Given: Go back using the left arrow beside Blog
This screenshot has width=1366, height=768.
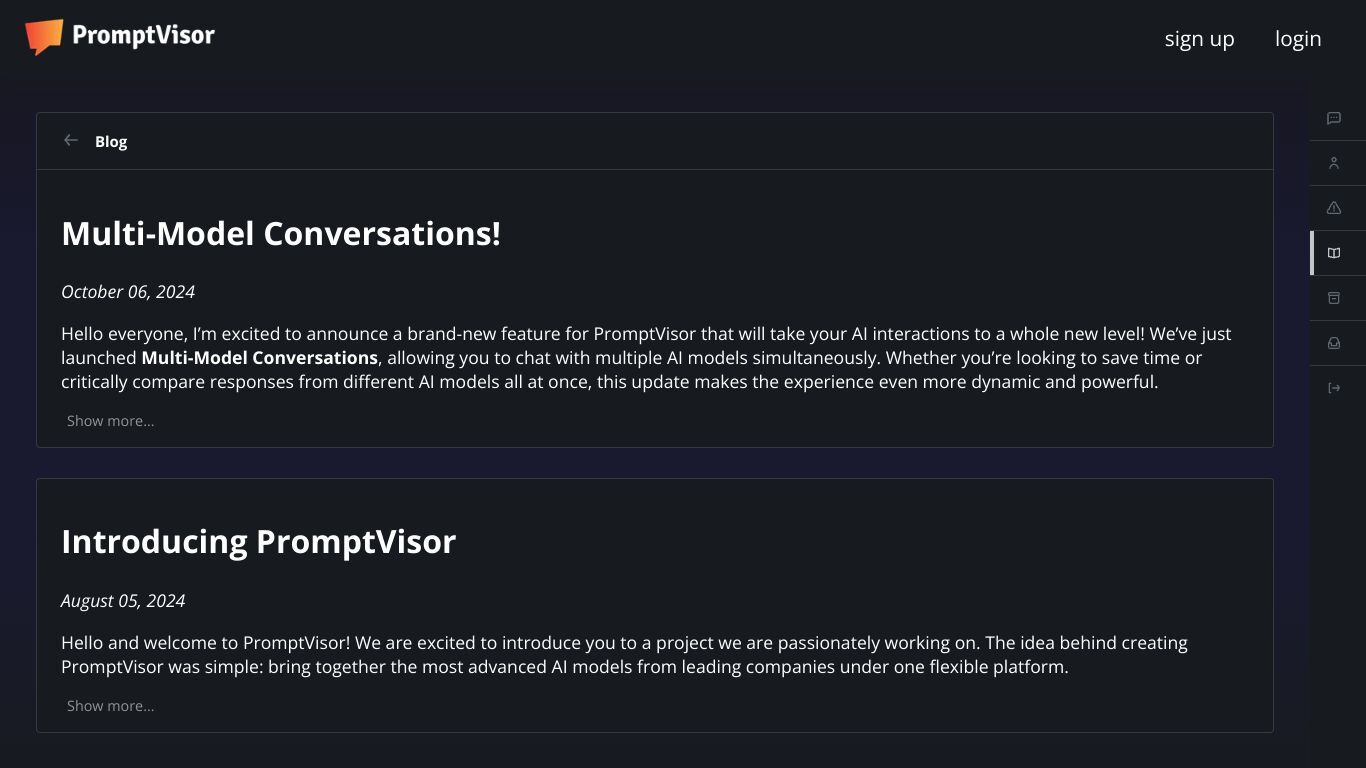Looking at the screenshot, I should coord(71,140).
